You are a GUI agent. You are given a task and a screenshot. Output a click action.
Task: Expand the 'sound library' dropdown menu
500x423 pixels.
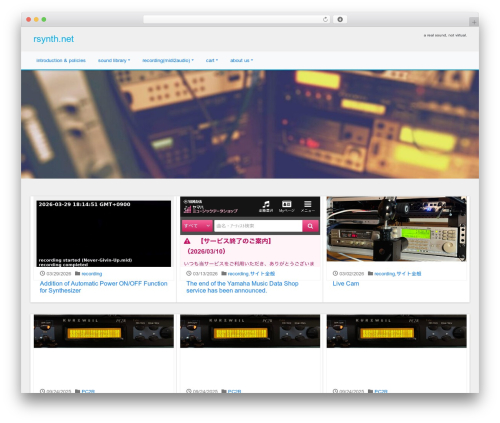[x=114, y=60]
